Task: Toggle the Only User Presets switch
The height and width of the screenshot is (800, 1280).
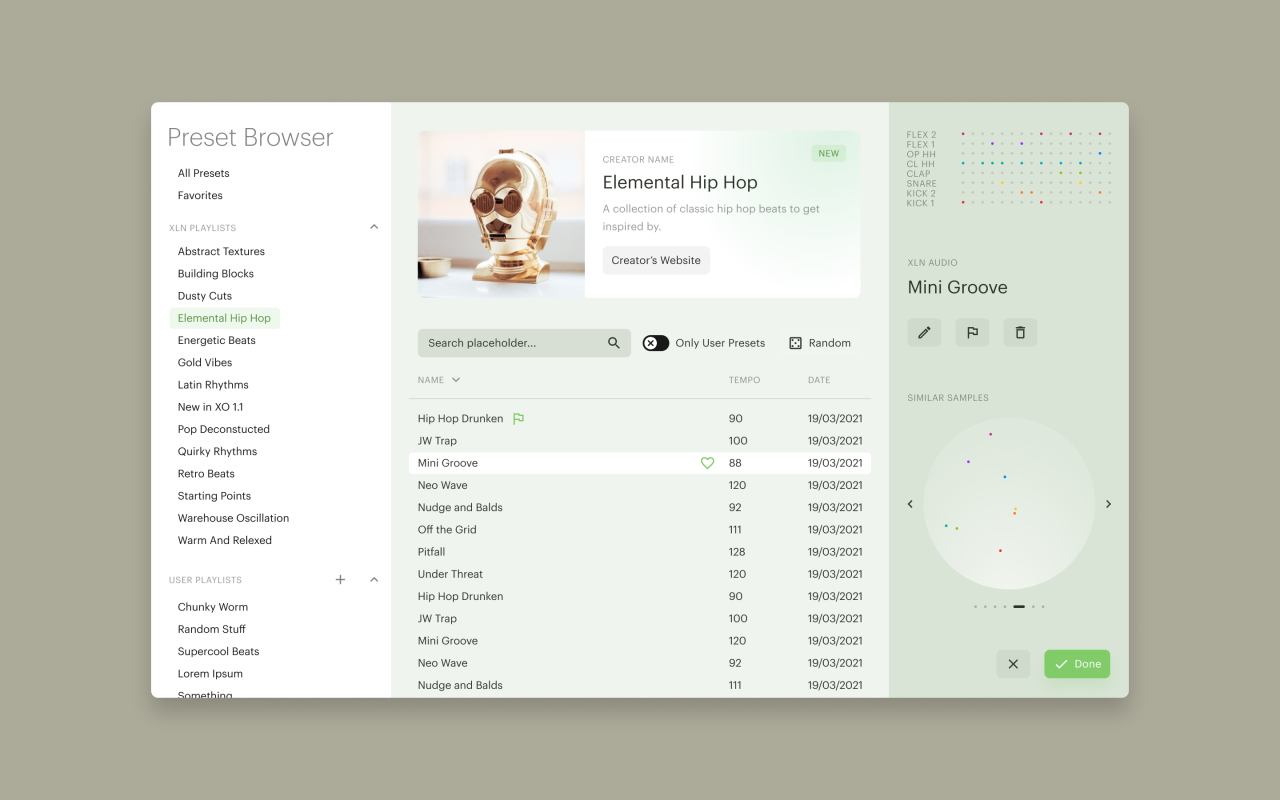Action: click(x=656, y=343)
